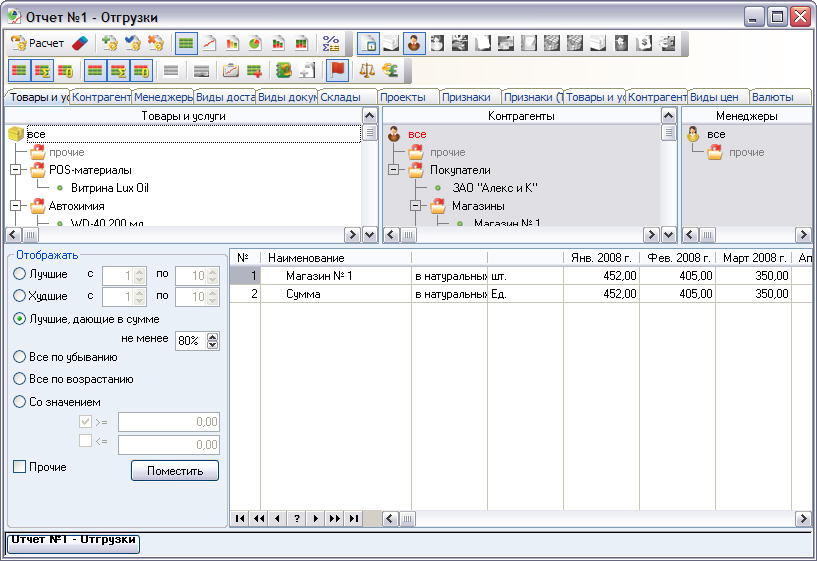Go to last record in table navigator

click(x=354, y=518)
